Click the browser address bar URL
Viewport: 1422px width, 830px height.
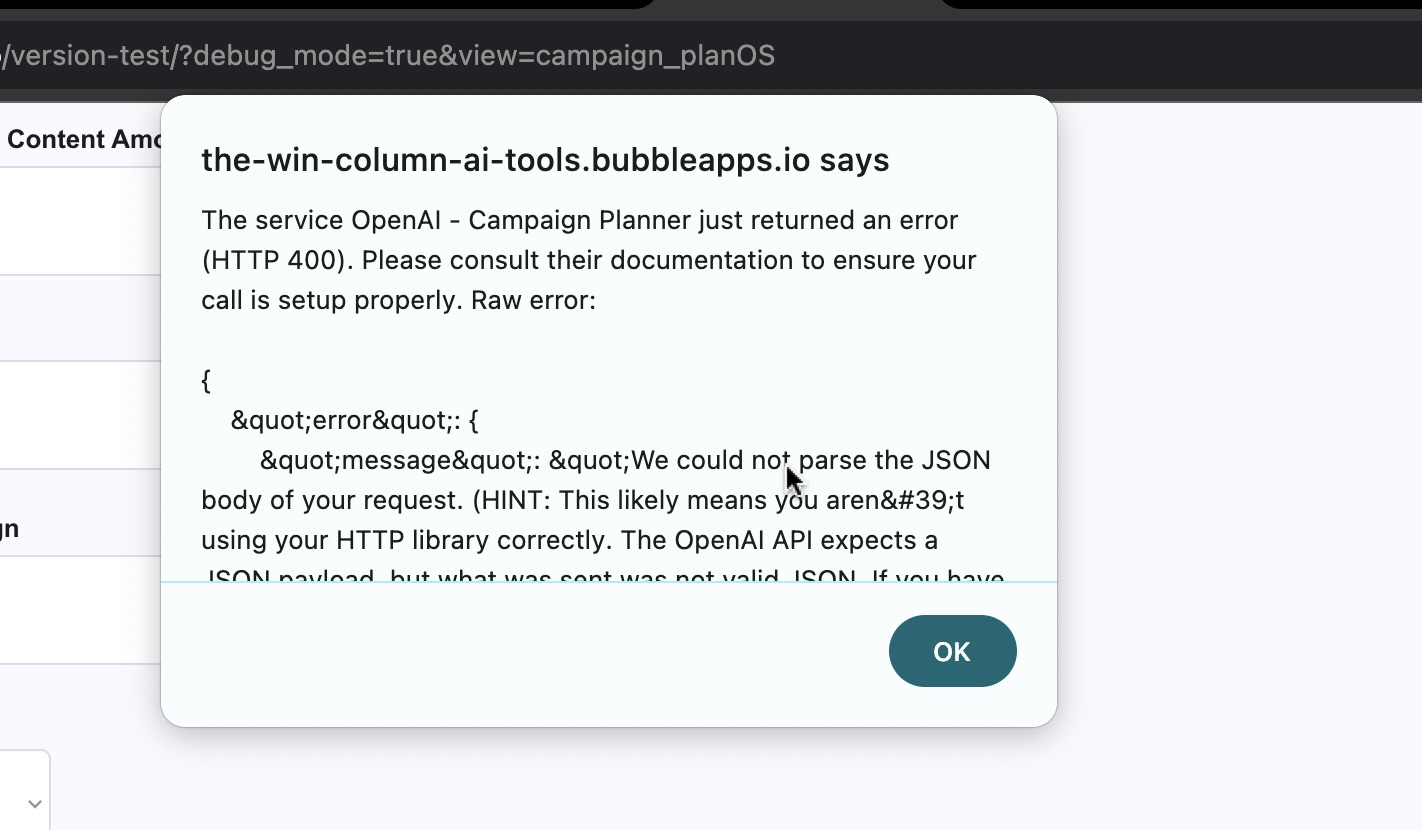point(388,55)
